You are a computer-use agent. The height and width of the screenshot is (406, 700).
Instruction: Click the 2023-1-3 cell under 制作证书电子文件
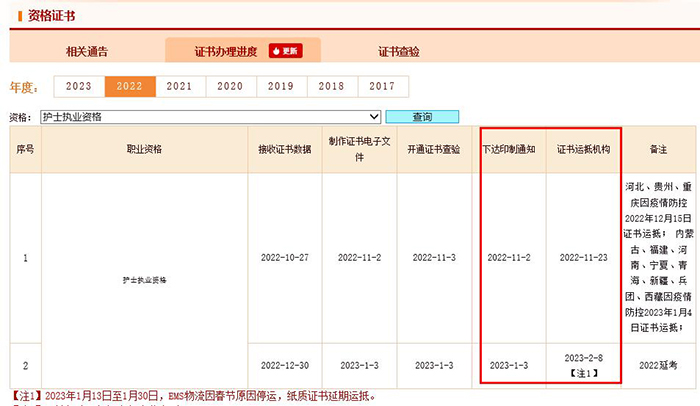point(359,365)
